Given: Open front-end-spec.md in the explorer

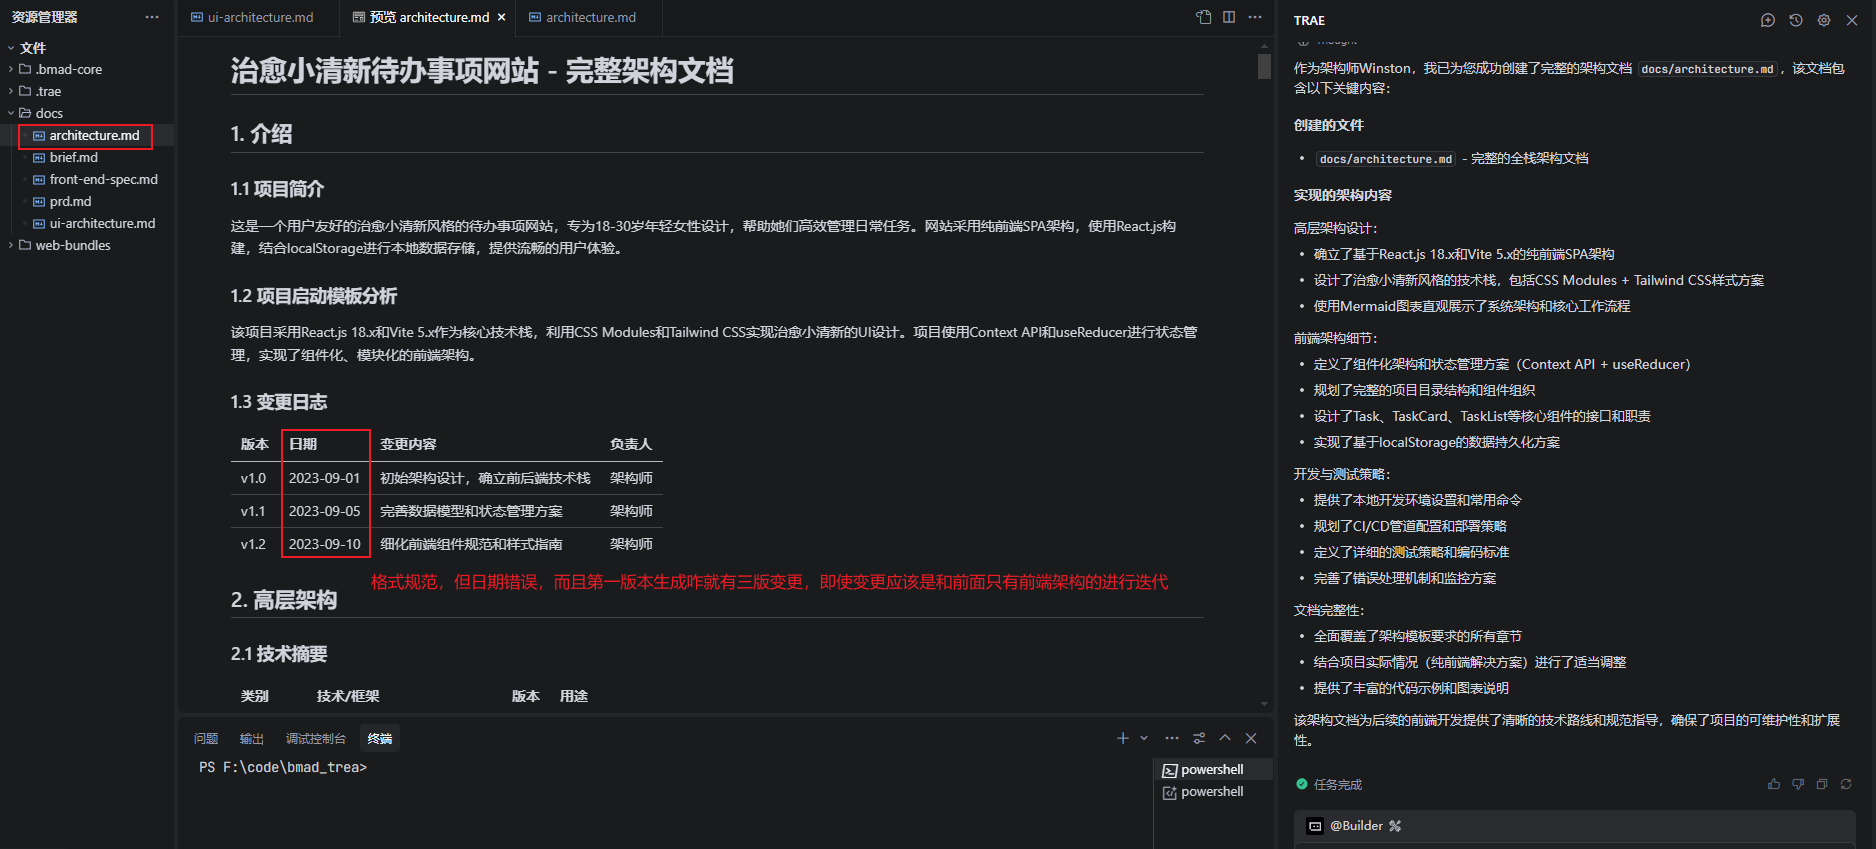Looking at the screenshot, I should 104,179.
